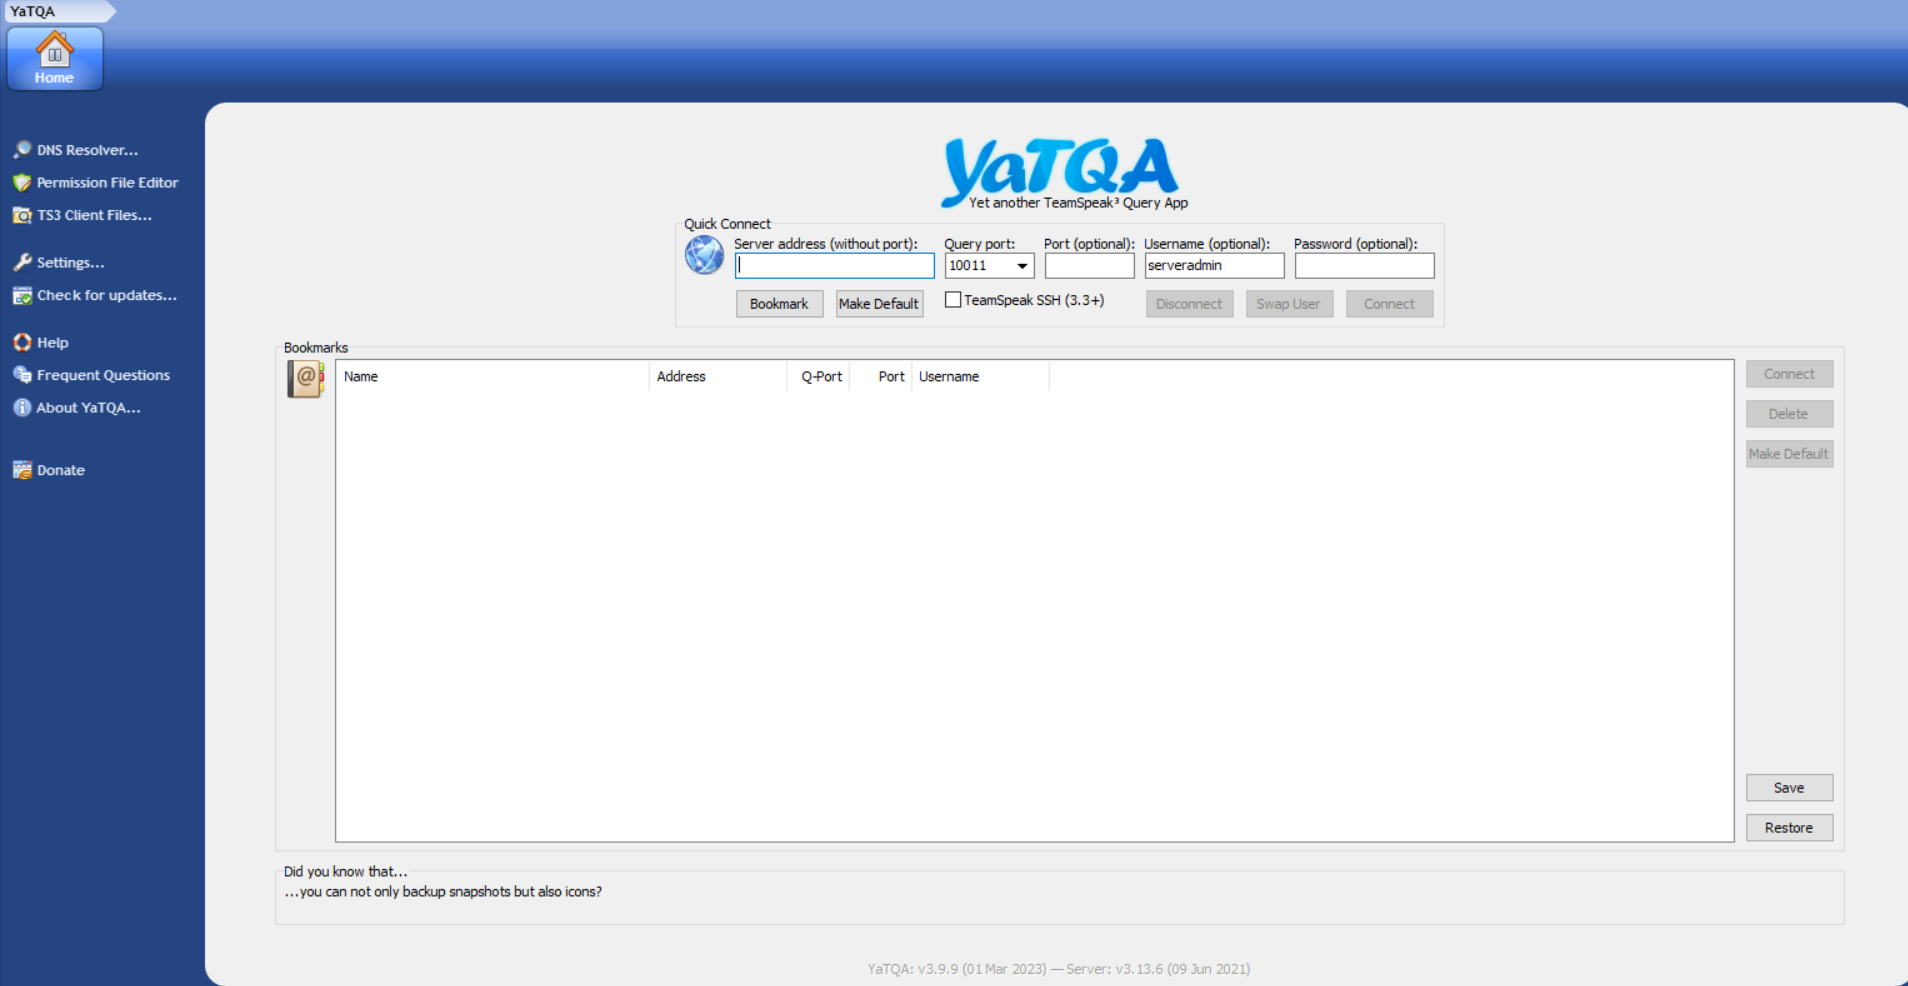Click Make Default button beside Bookmarks list
The height and width of the screenshot is (986, 1908).
point(1789,454)
